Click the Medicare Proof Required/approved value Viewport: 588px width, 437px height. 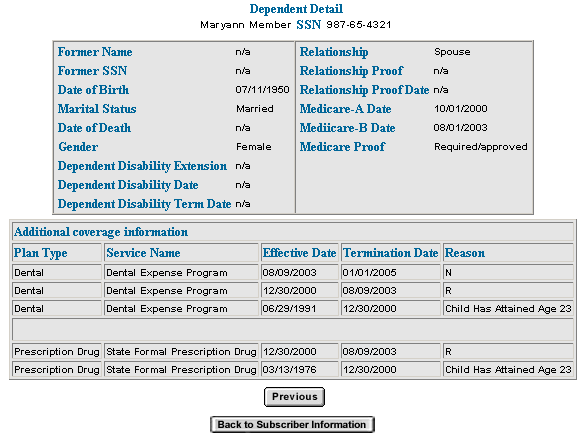tap(481, 147)
